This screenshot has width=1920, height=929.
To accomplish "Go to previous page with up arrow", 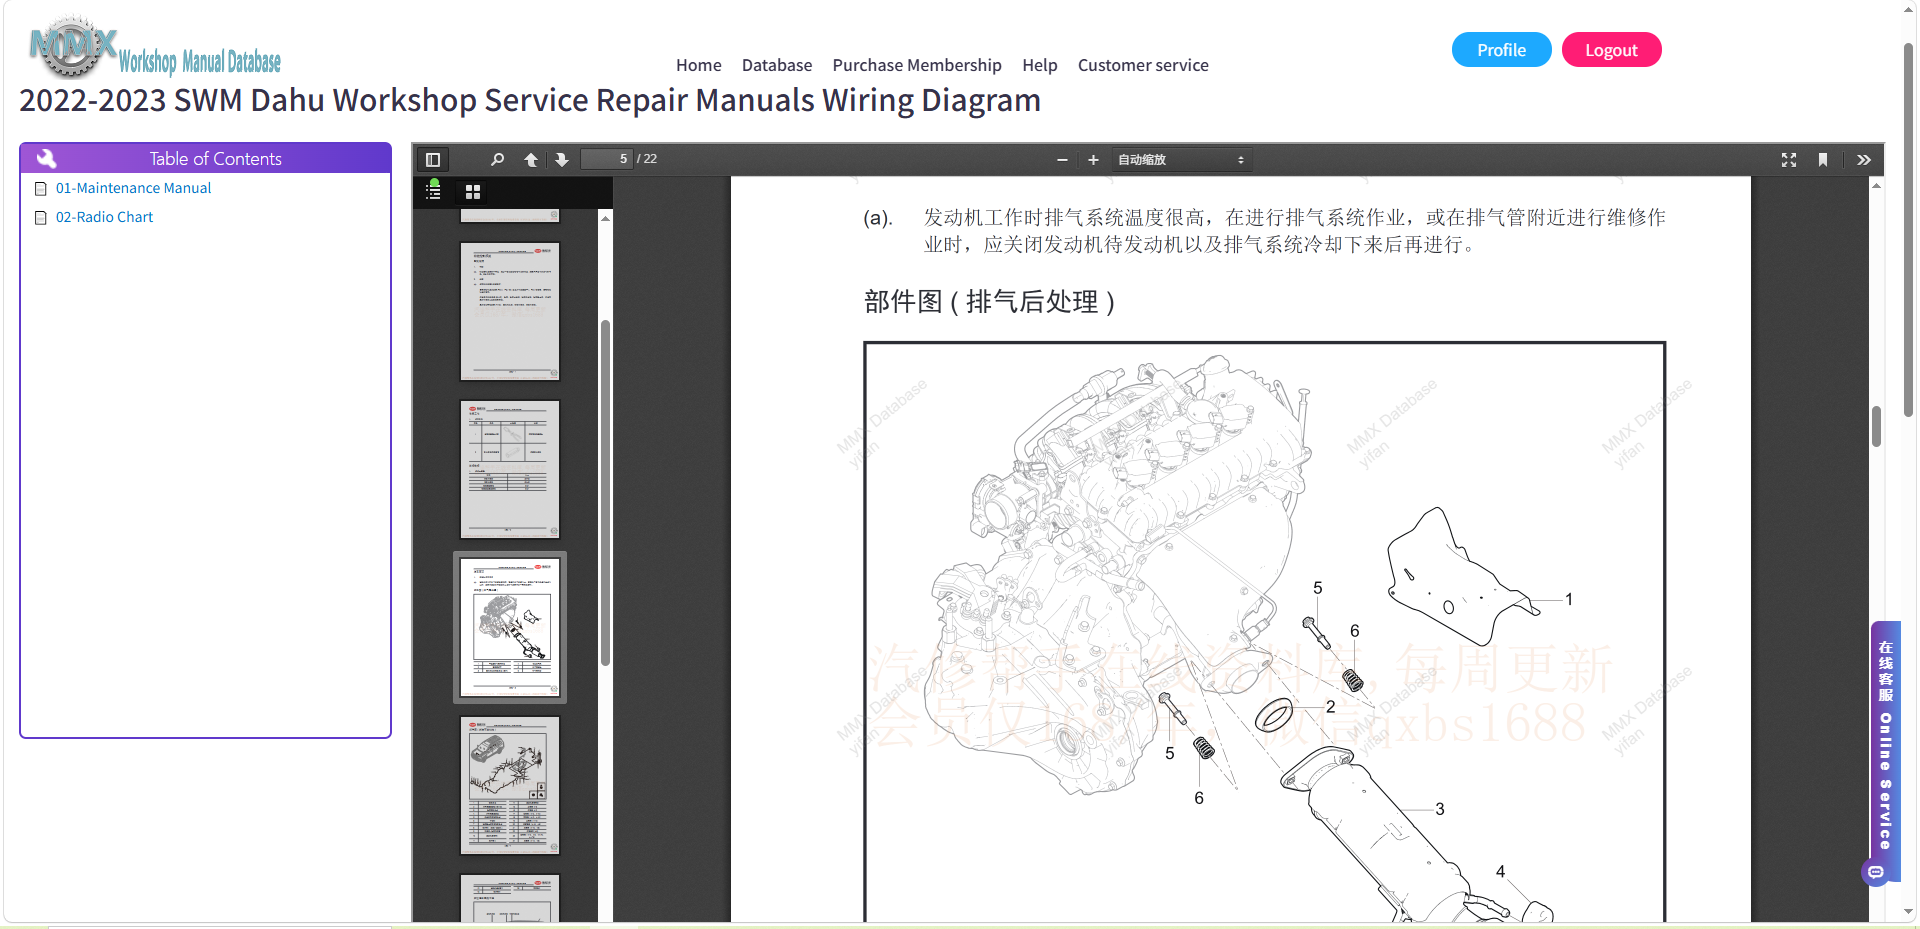I will [x=531, y=160].
